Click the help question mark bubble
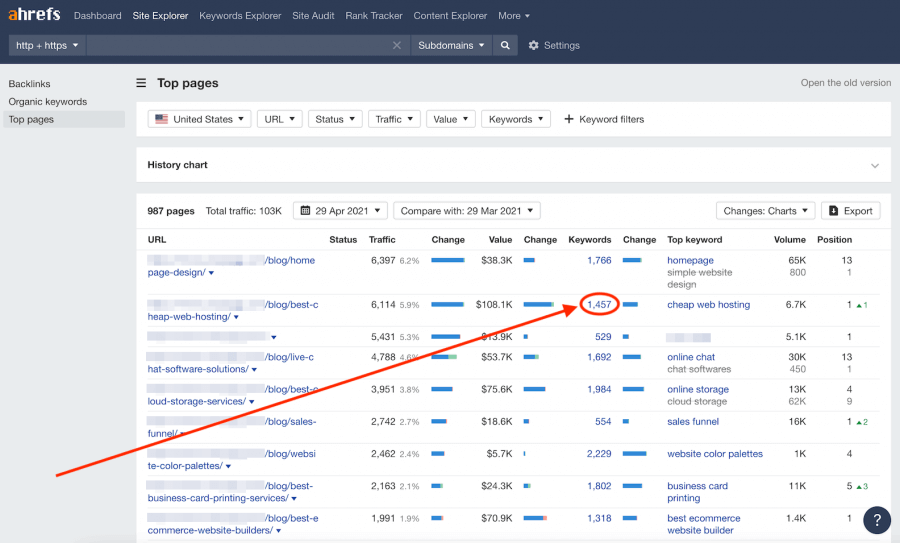The image size is (900, 543). click(877, 520)
